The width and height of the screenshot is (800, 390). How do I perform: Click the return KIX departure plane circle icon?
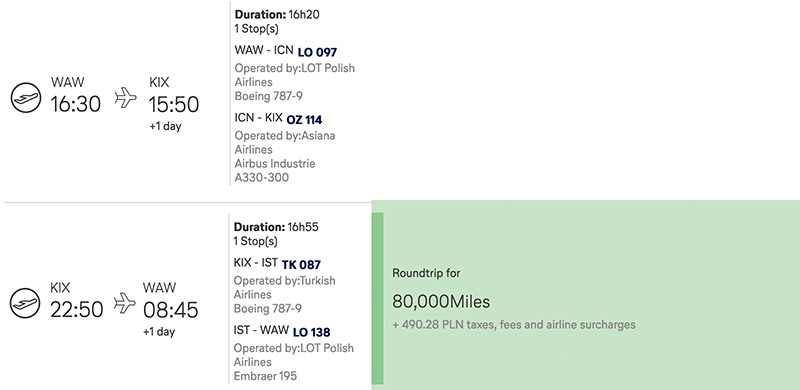(25, 303)
